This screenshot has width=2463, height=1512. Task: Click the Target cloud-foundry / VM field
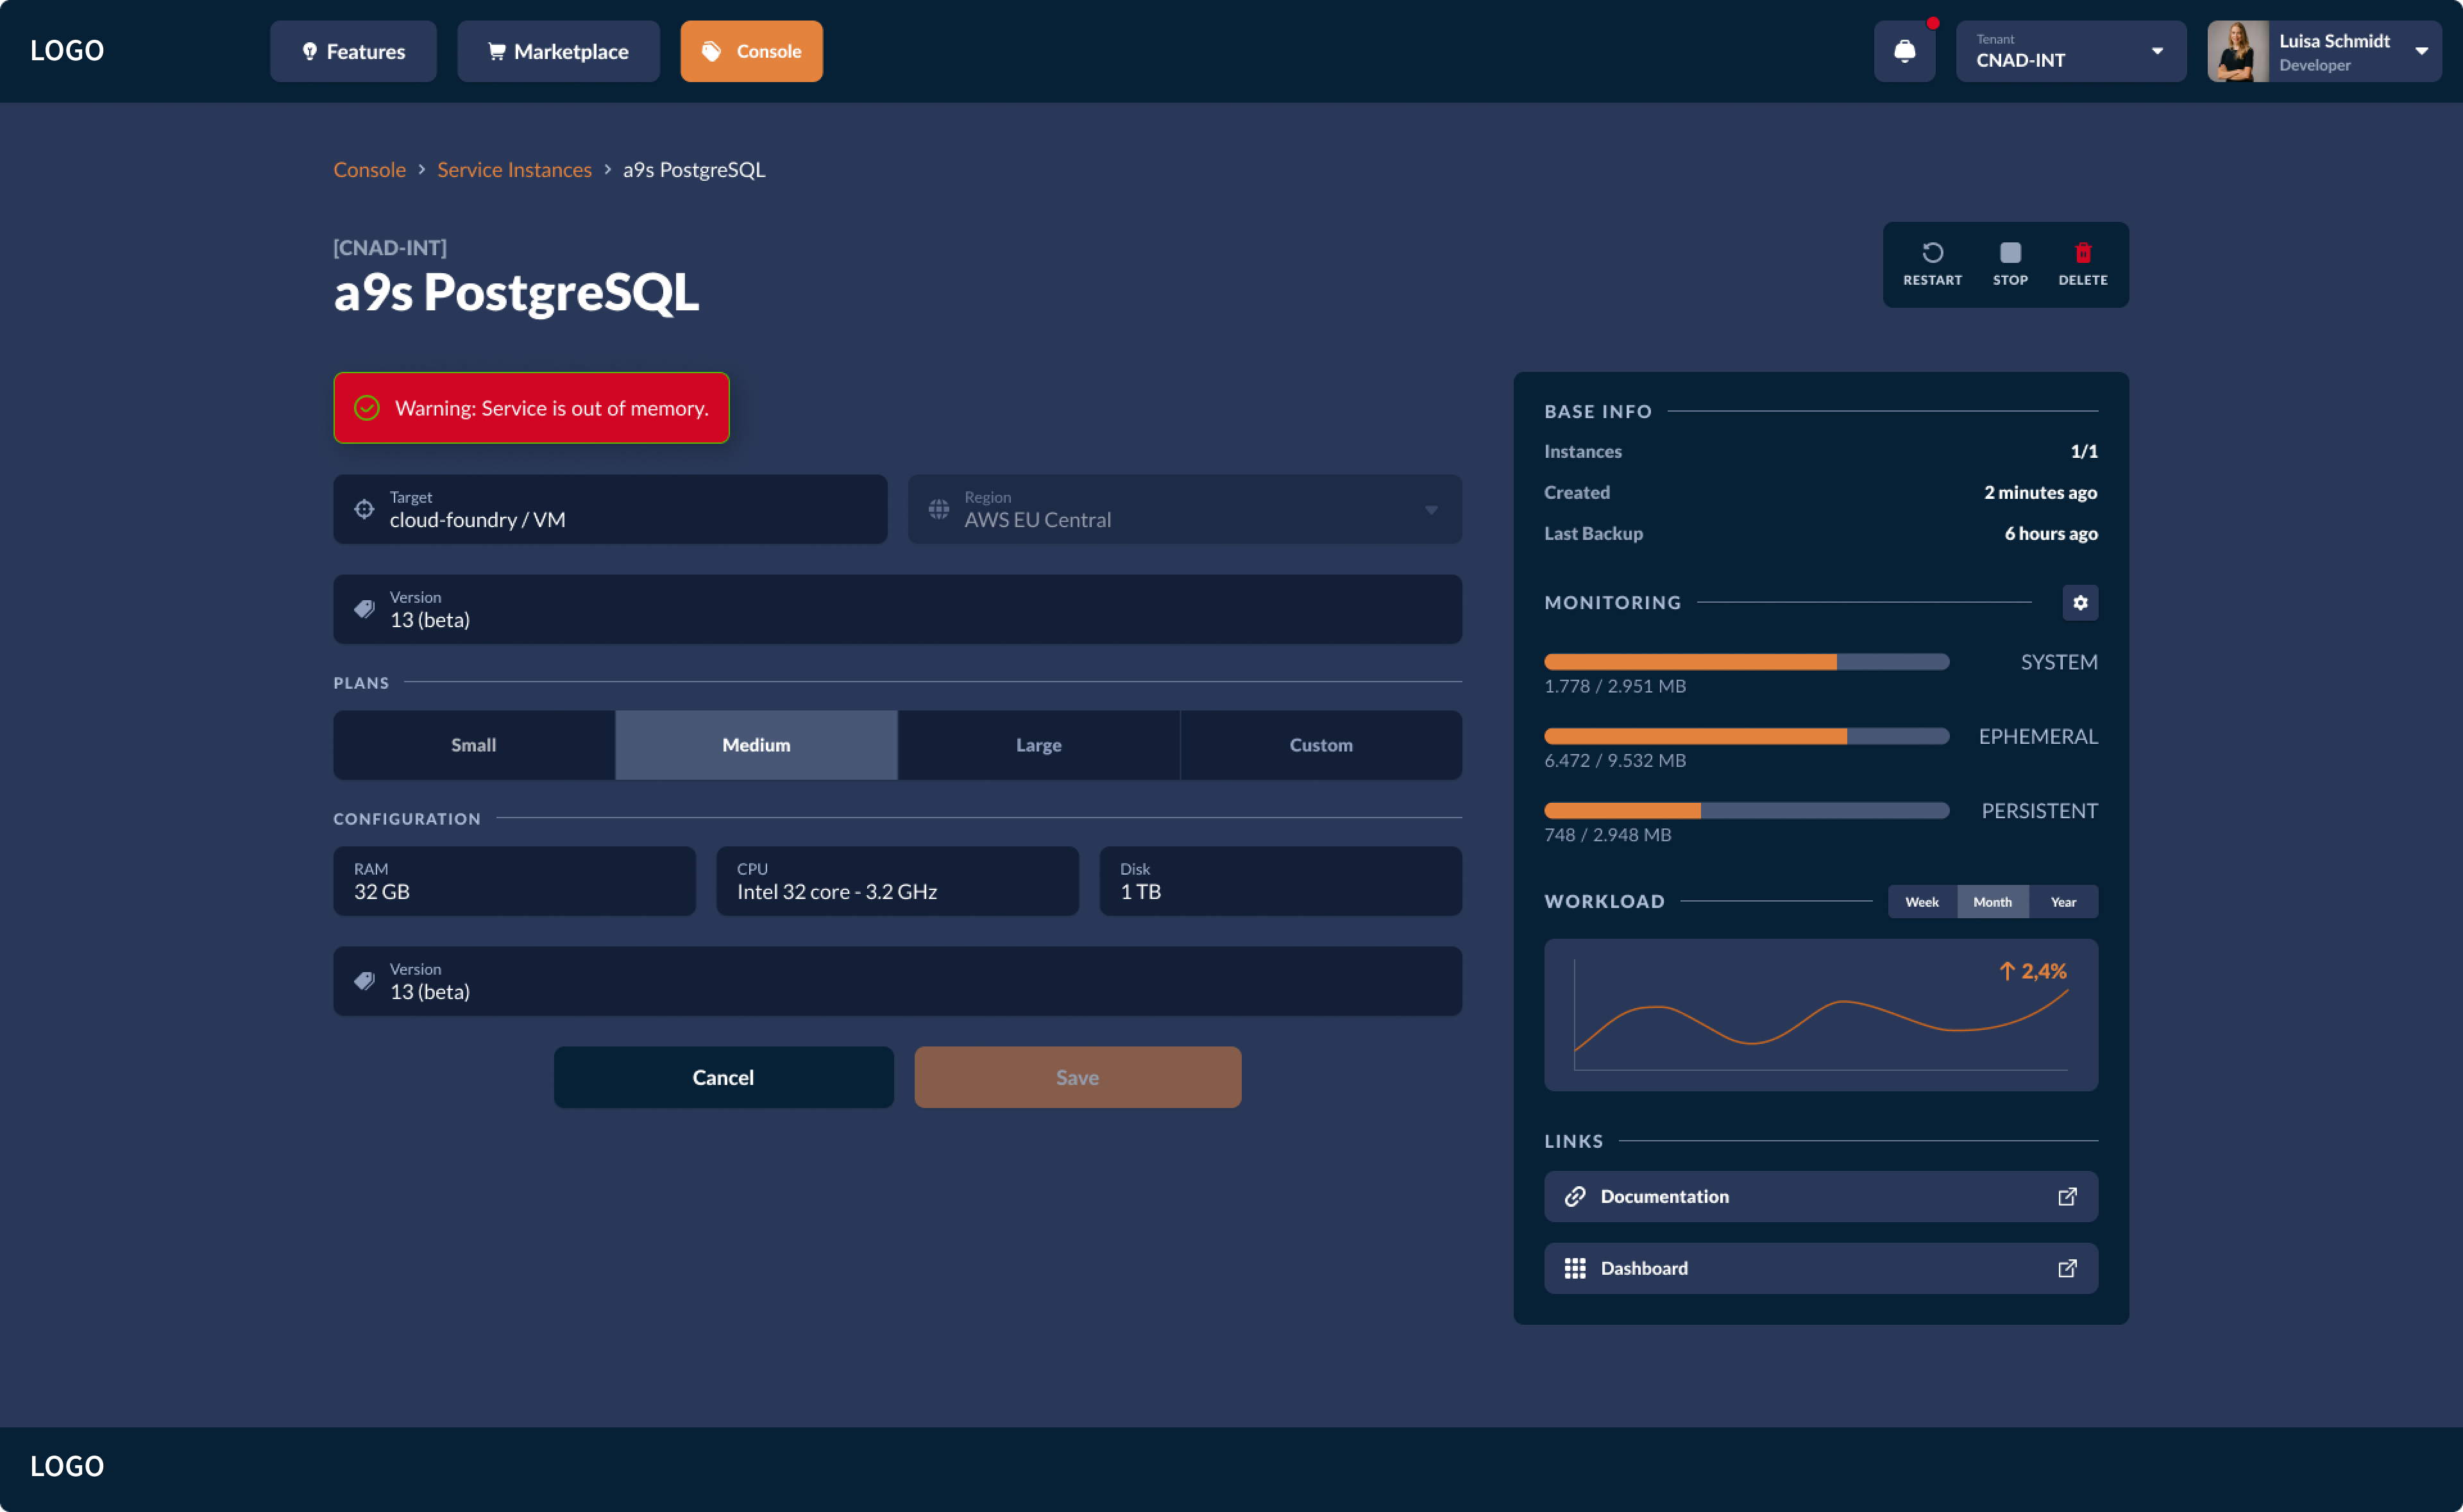pos(610,509)
